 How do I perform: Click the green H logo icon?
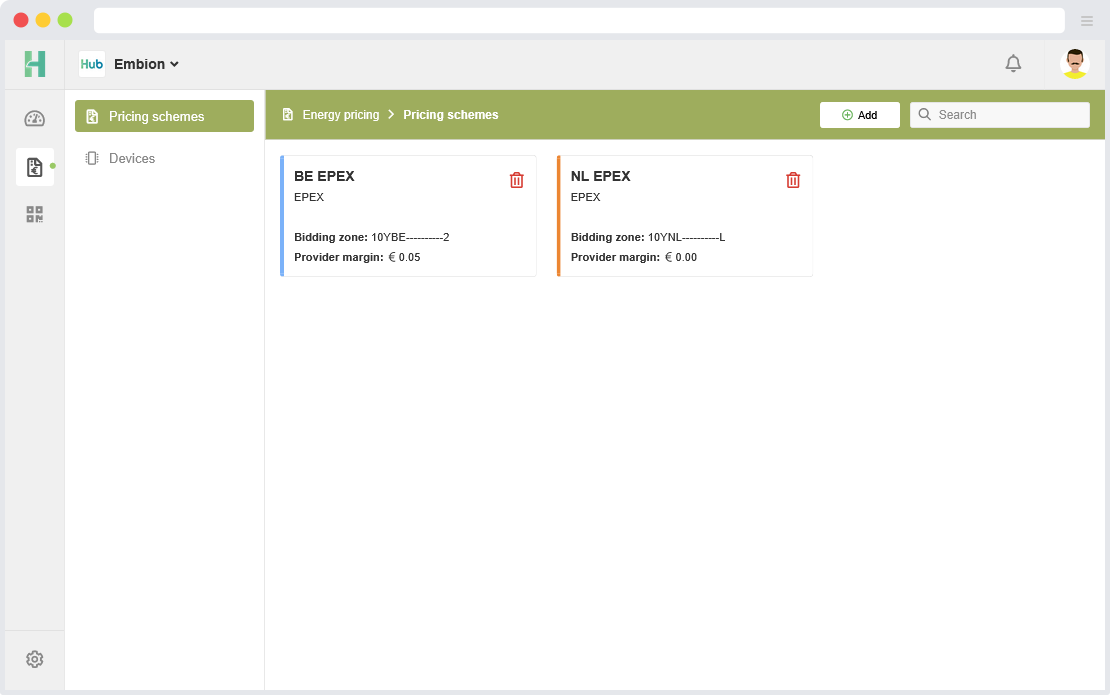[35, 64]
